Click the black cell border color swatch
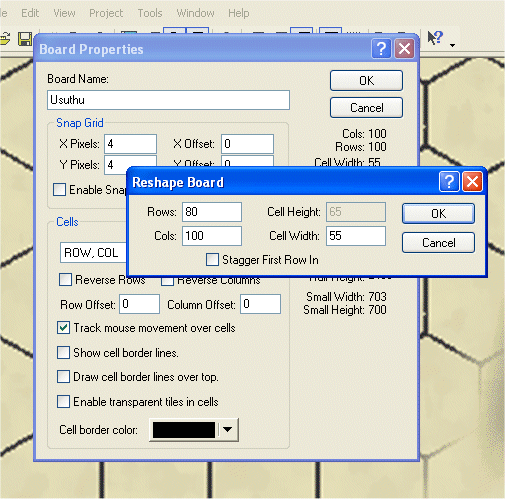 (184, 430)
